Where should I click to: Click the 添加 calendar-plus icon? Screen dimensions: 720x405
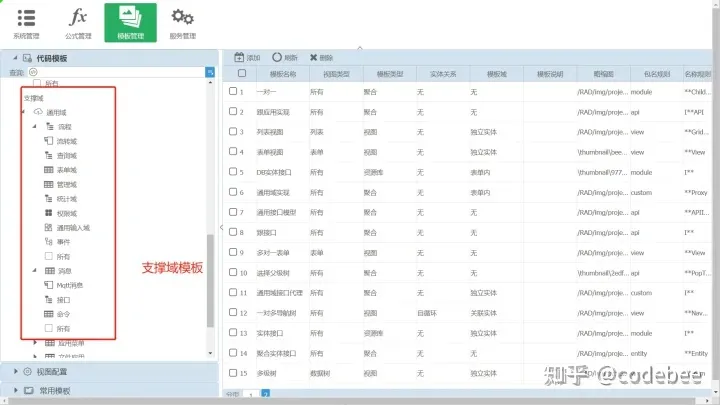tap(239, 57)
